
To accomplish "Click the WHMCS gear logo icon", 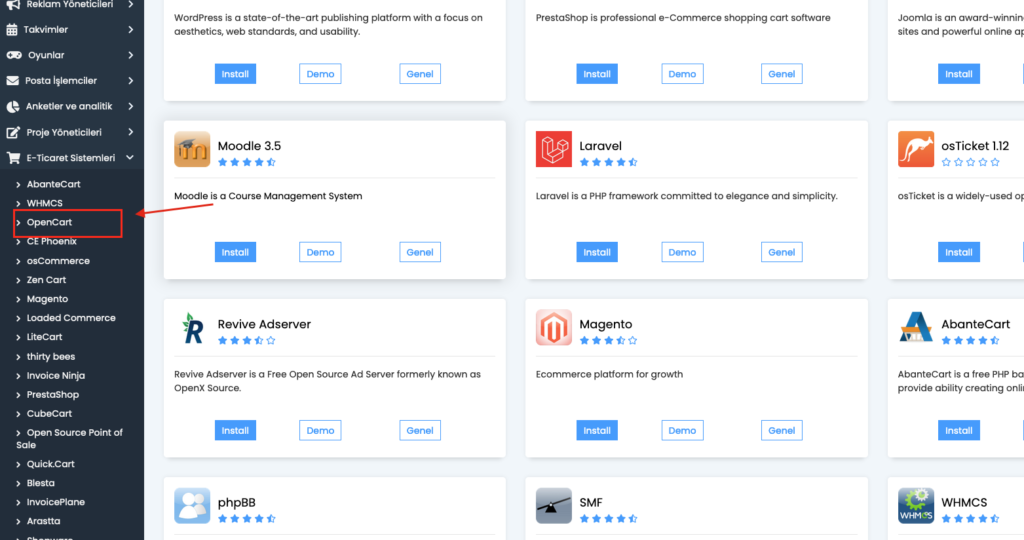I will [916, 505].
